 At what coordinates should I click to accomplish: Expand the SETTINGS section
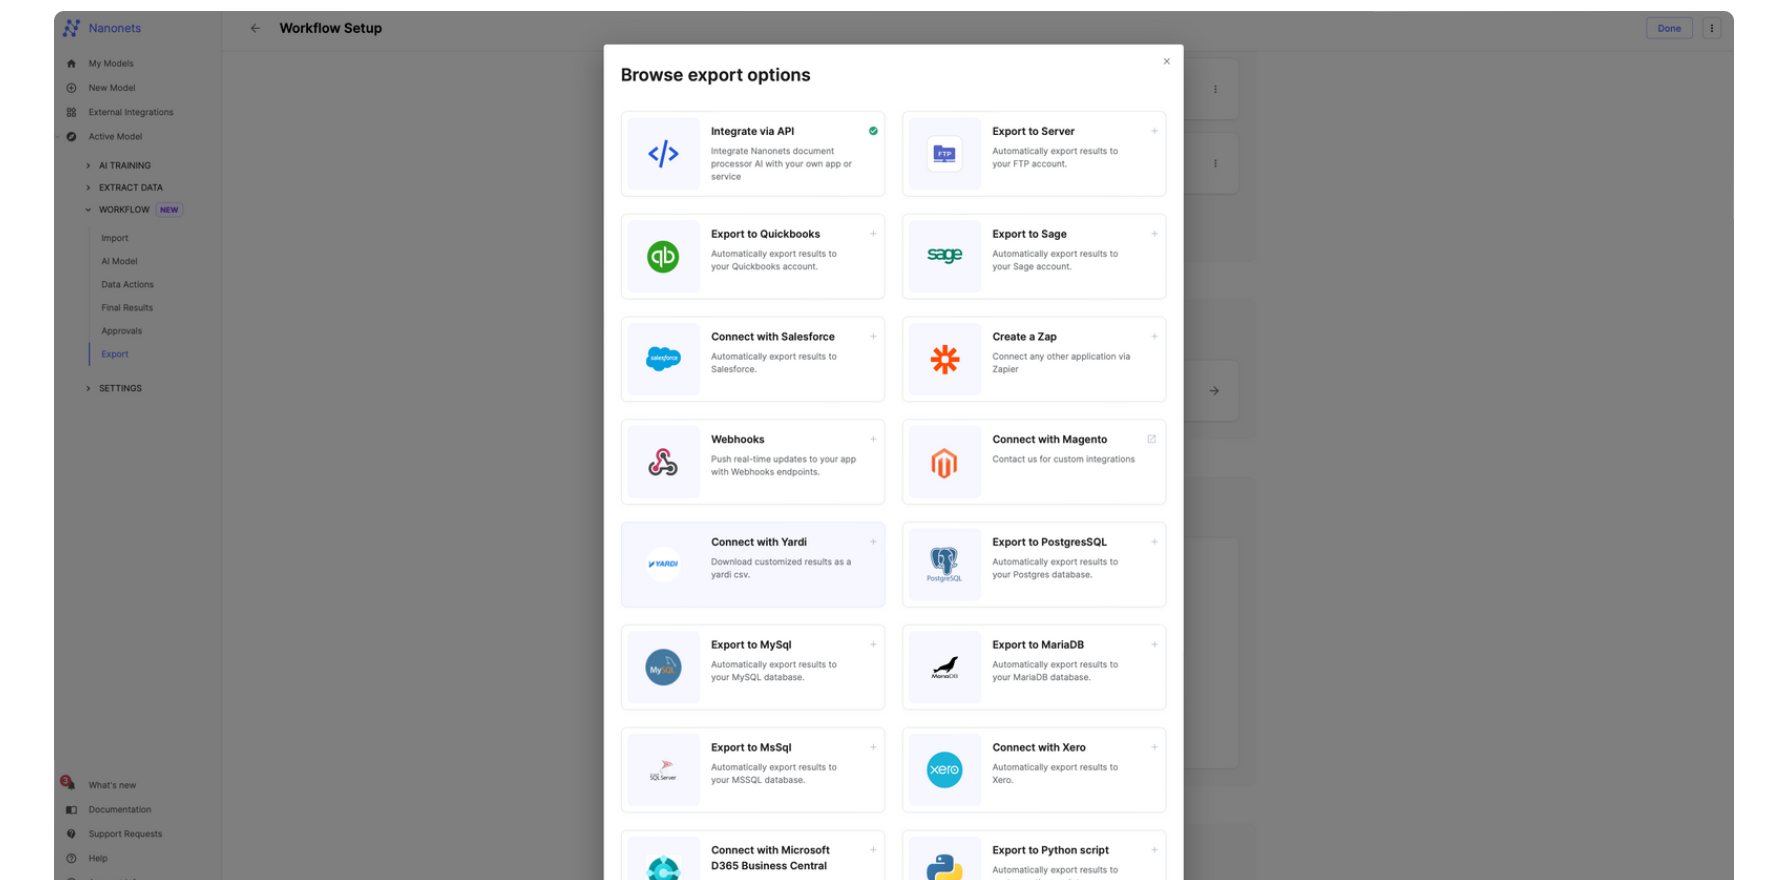[x=120, y=388]
